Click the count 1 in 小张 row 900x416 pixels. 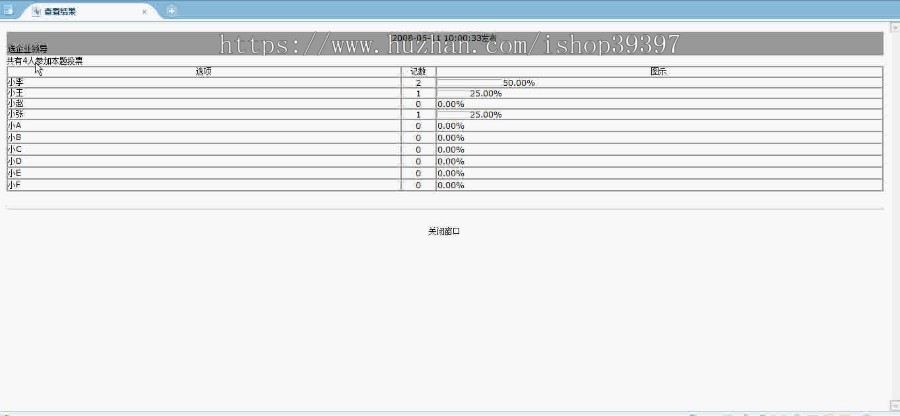pyautogui.click(x=418, y=115)
